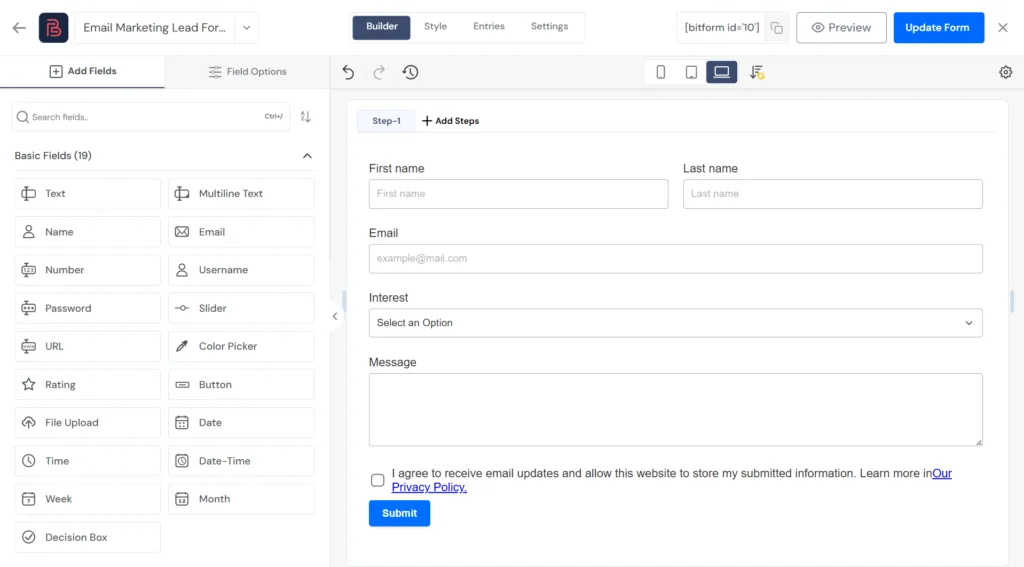The image size is (1024, 567).
Task: Click the field ordering sort icon
Action: point(756,72)
